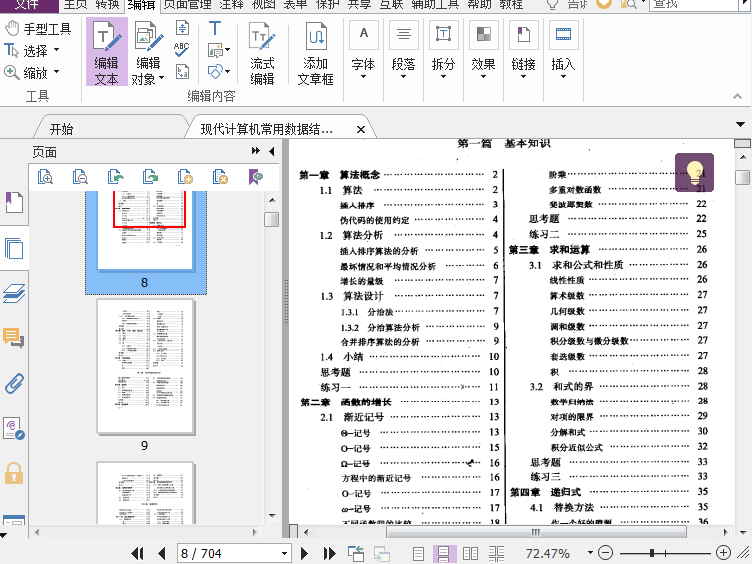Open the pages side panel icon
Viewport: 752px width, 564px height.
pyautogui.click(x=14, y=248)
